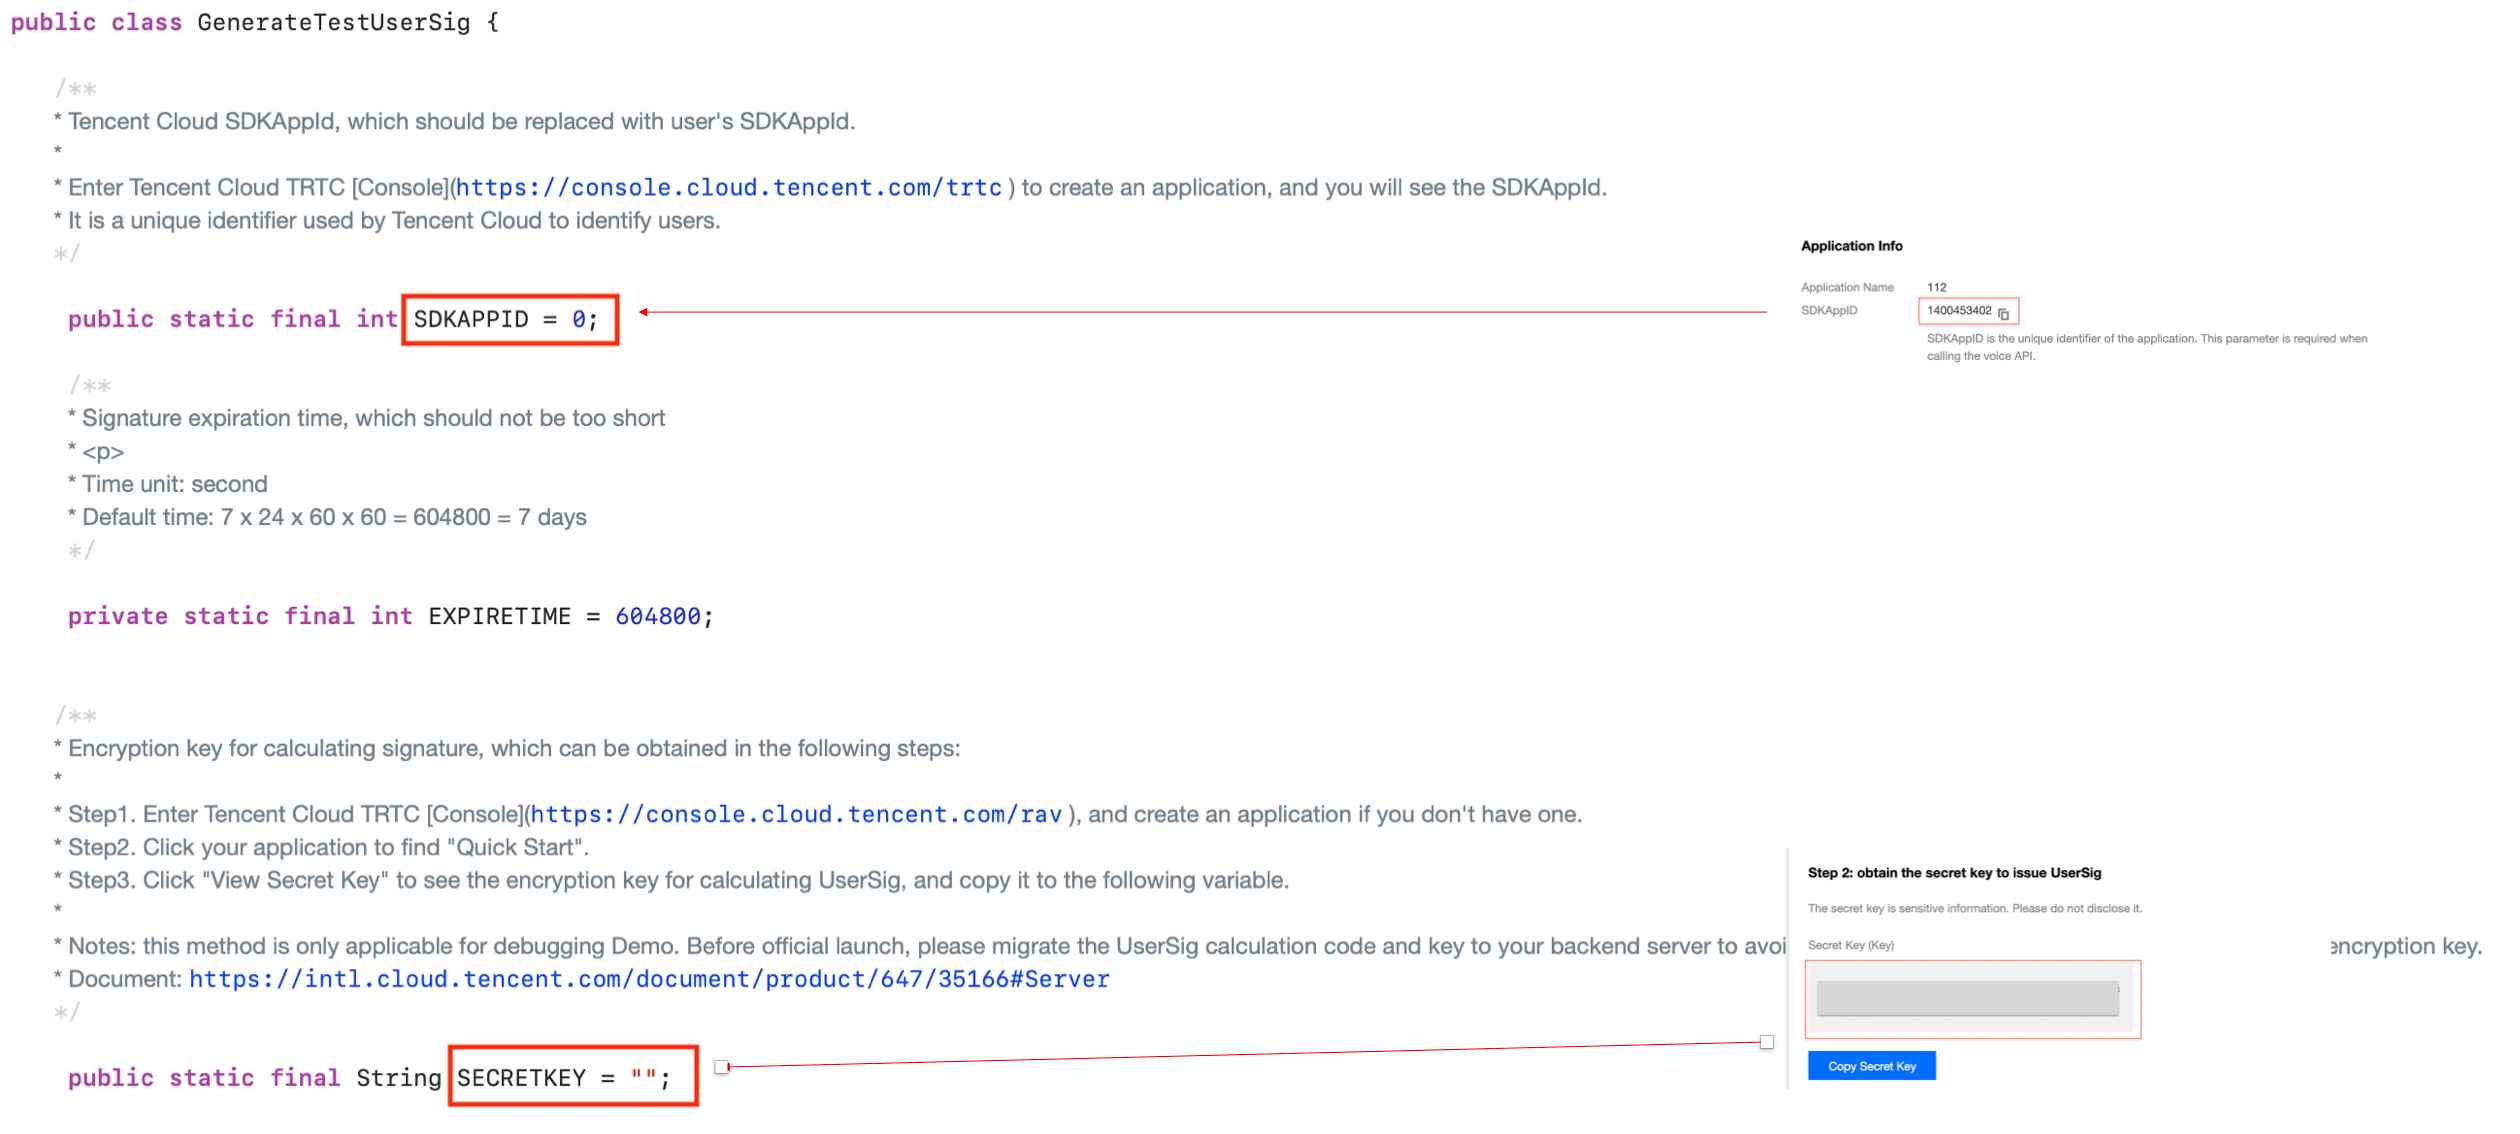This screenshot has width=2520, height=1134.
Task: Click the SDKAPPID variable name in code
Action: pyautogui.click(x=471, y=320)
